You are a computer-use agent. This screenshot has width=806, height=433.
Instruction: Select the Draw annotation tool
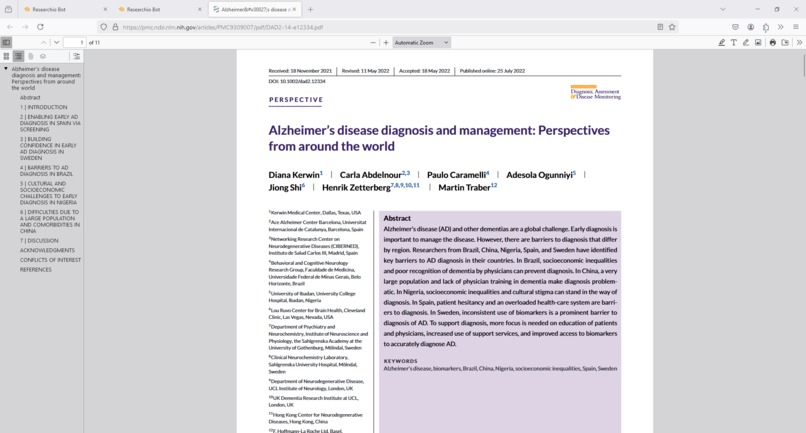(746, 43)
